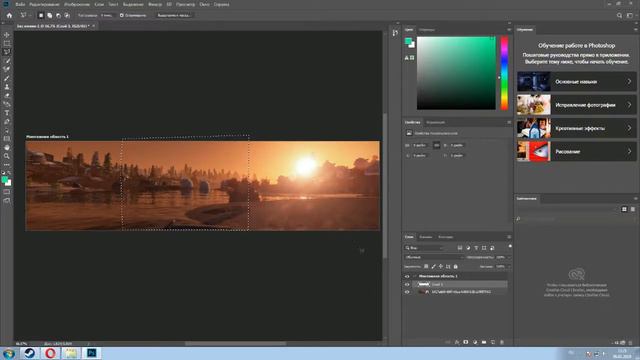Create a new layer
640x360 pixels.
[x=493, y=342]
